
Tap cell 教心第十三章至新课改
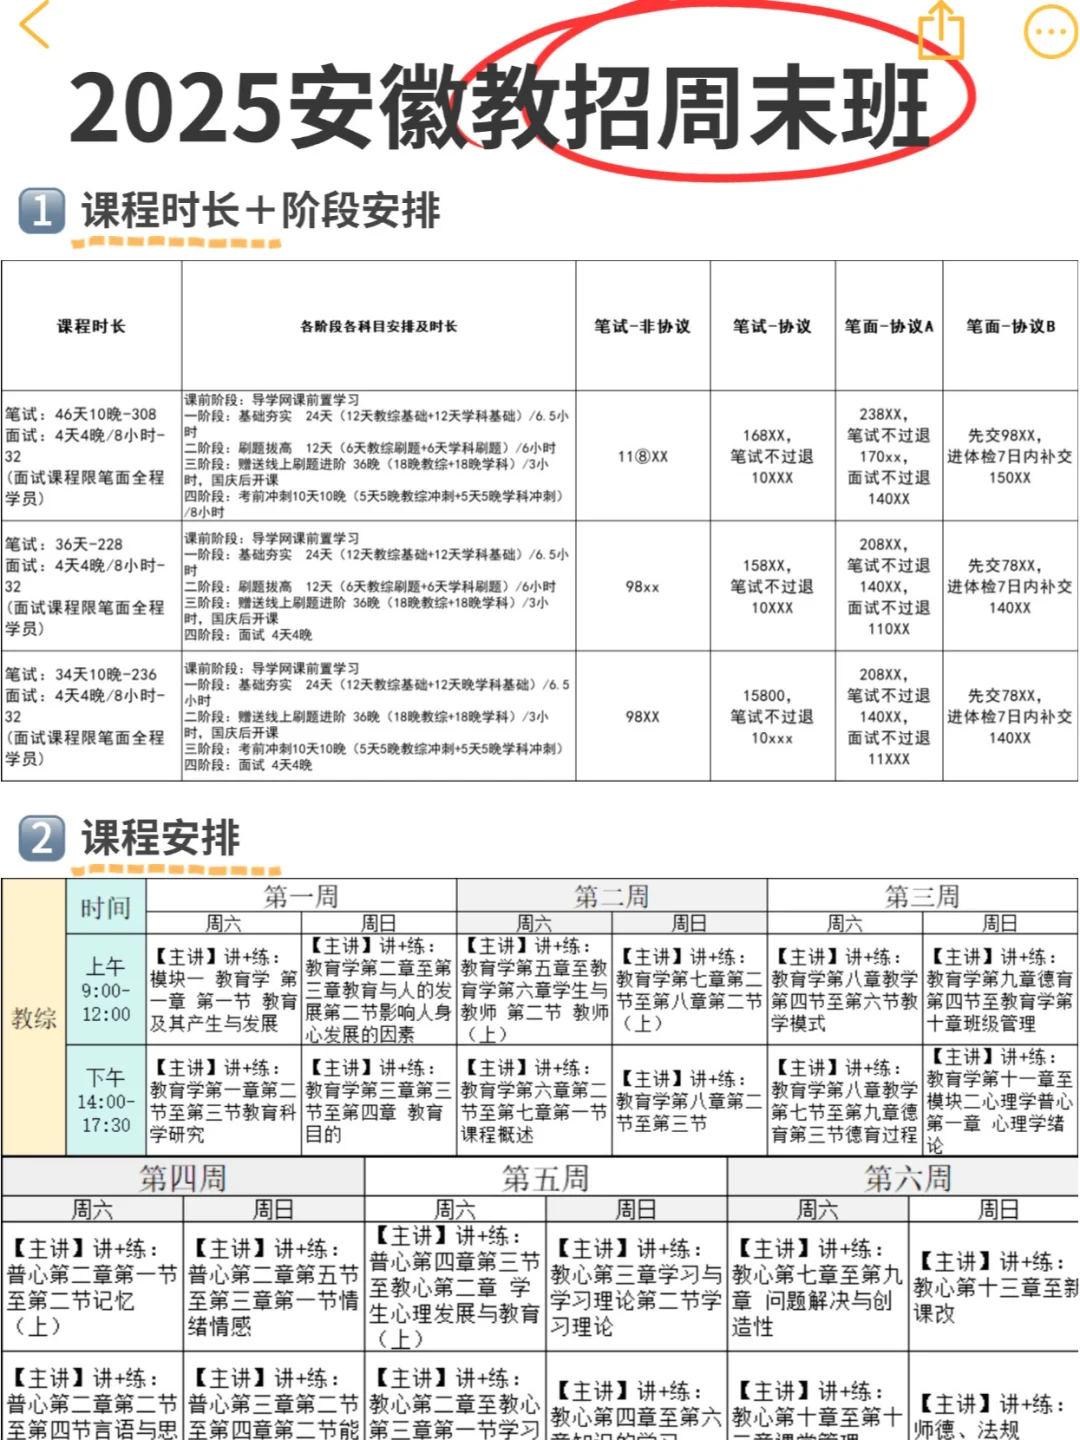pyautogui.click(x=995, y=1287)
